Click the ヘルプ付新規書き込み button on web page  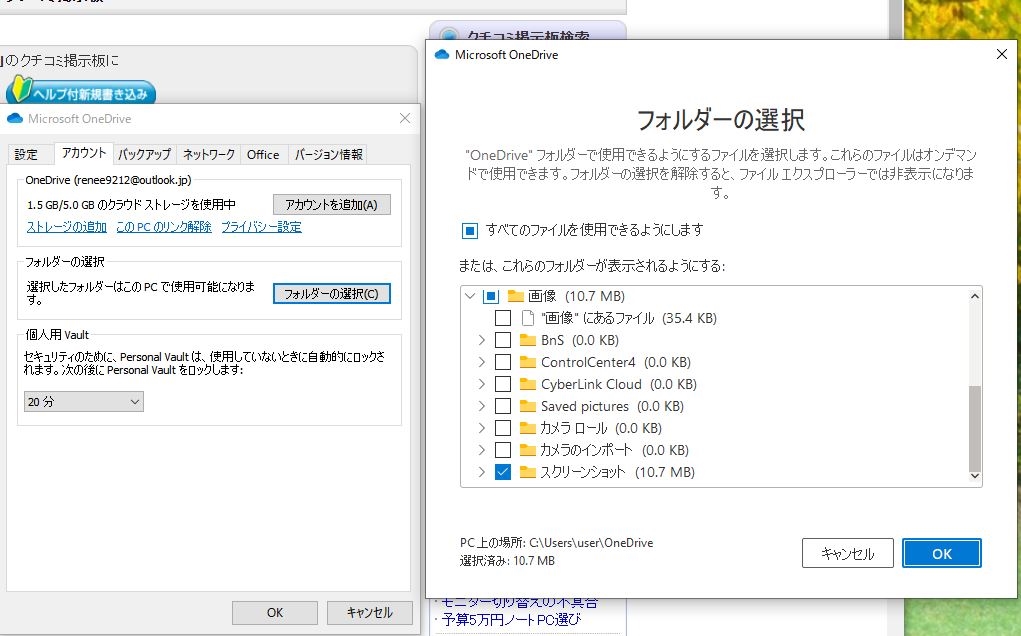pyautogui.click(x=81, y=92)
